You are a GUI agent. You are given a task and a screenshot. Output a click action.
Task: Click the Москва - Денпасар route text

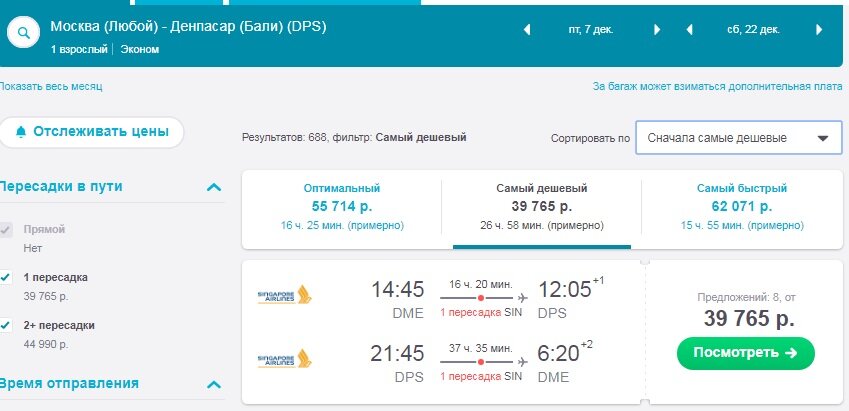(188, 27)
